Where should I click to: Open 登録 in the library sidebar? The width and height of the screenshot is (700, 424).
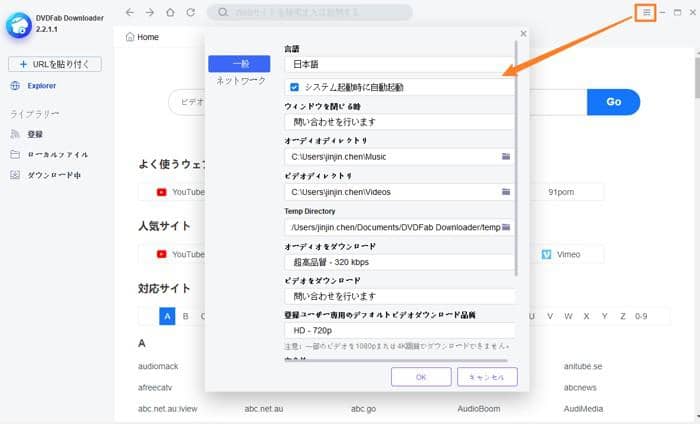coord(35,134)
